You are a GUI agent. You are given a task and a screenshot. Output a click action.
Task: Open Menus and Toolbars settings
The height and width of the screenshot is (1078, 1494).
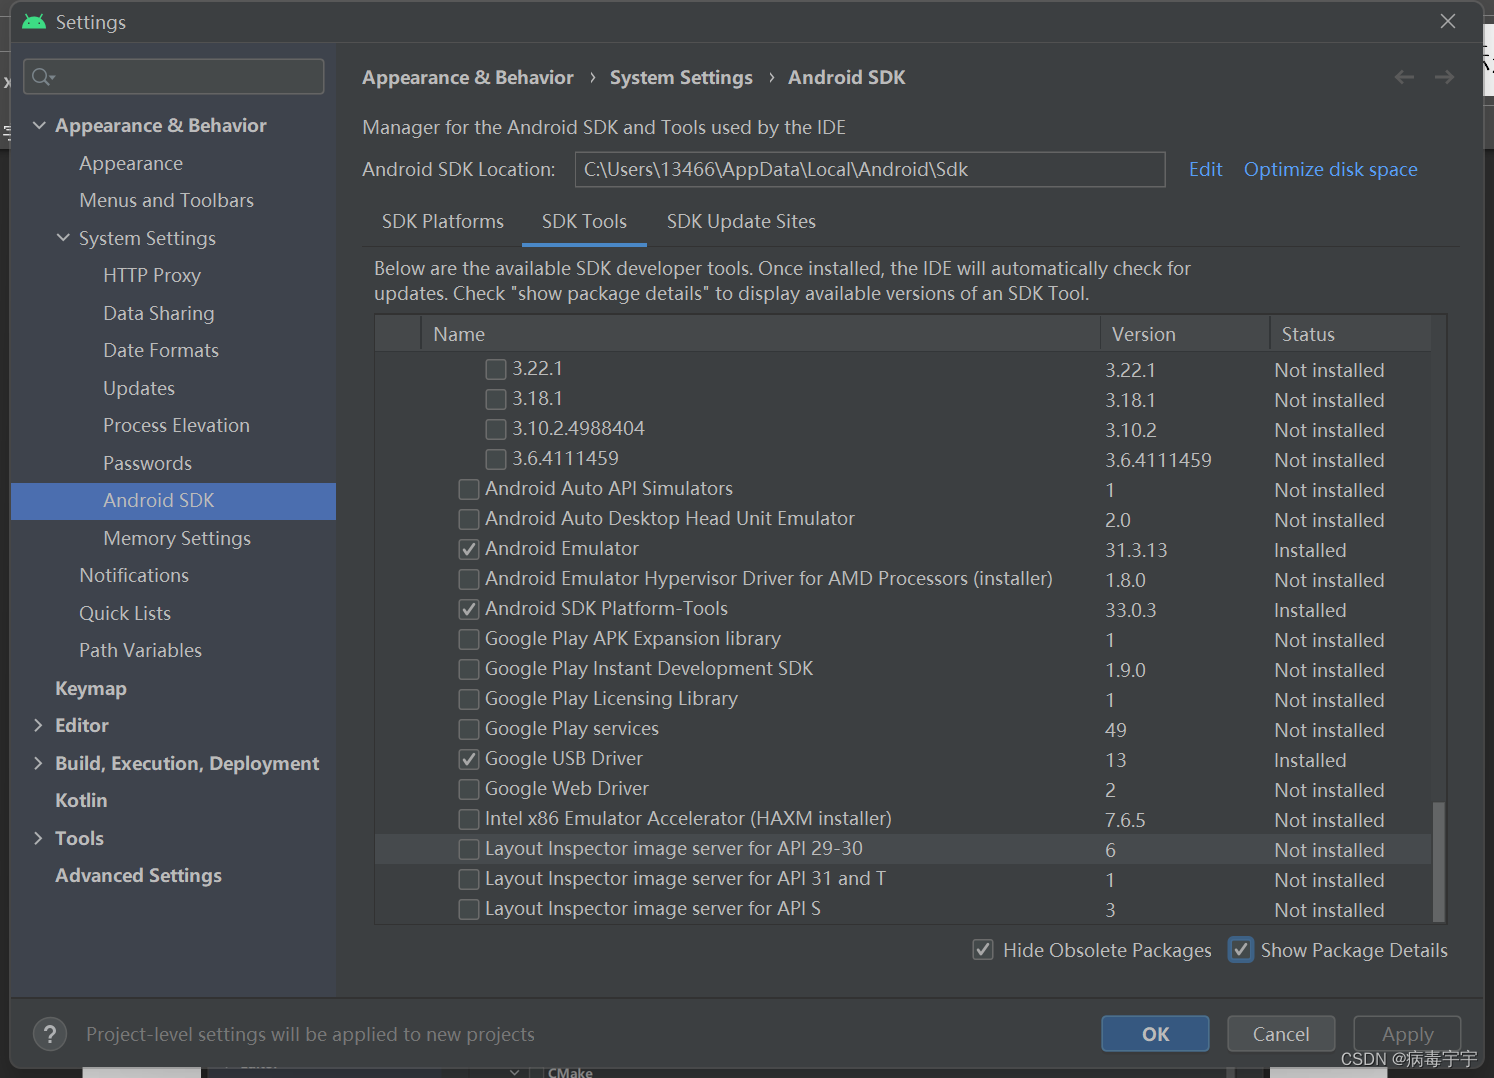[x=166, y=200]
